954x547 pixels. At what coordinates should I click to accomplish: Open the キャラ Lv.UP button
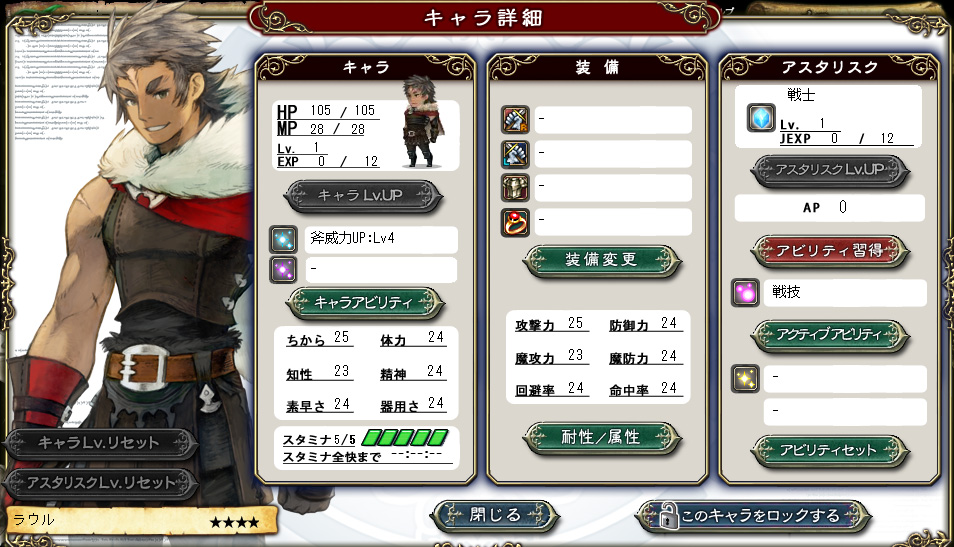pos(363,196)
